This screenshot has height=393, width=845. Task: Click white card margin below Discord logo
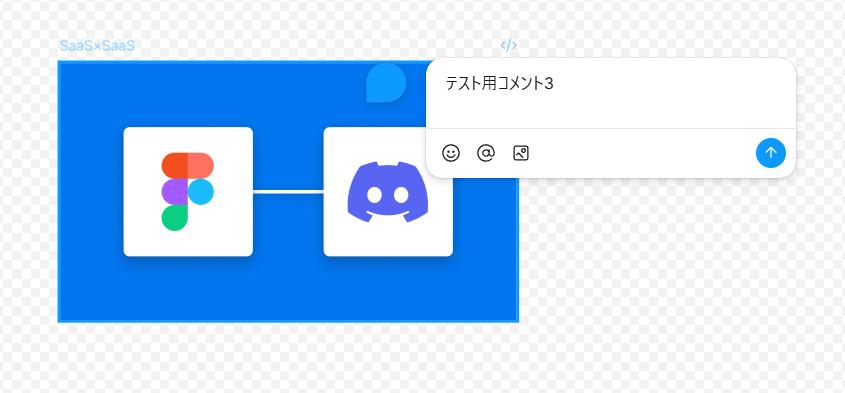pos(388,240)
